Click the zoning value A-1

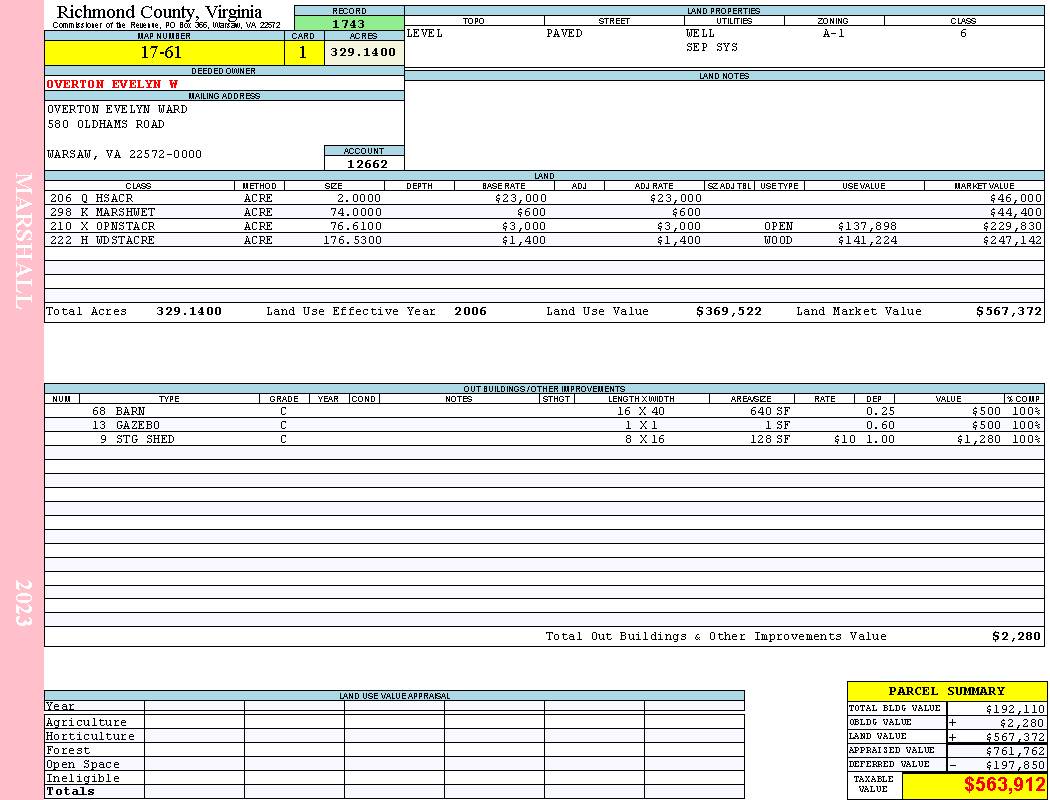tap(834, 33)
